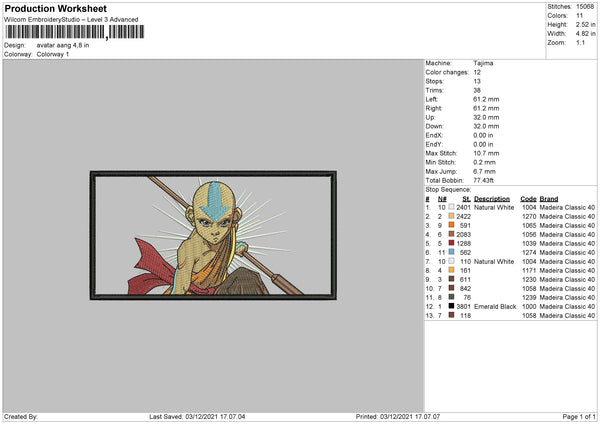
Task: Click the Color changes value 12
Action: click(x=477, y=72)
